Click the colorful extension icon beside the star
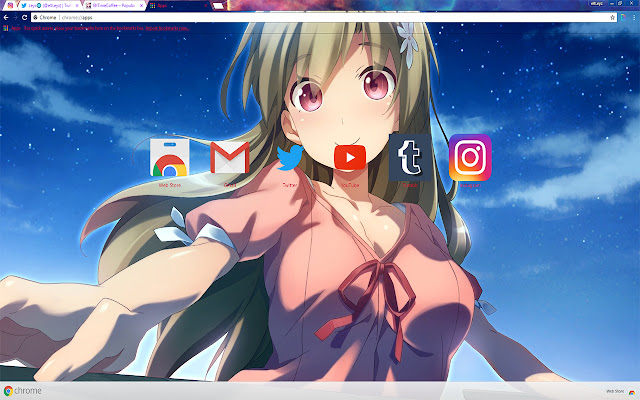The width and height of the screenshot is (640, 400). coord(623,18)
